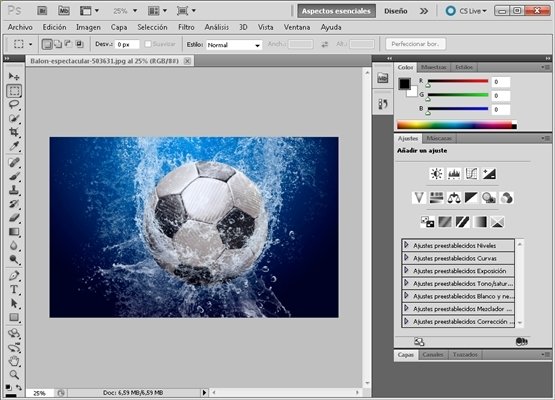Select the Rectangle shape tool
Viewport: 555px width, 400px height.
(x=14, y=317)
